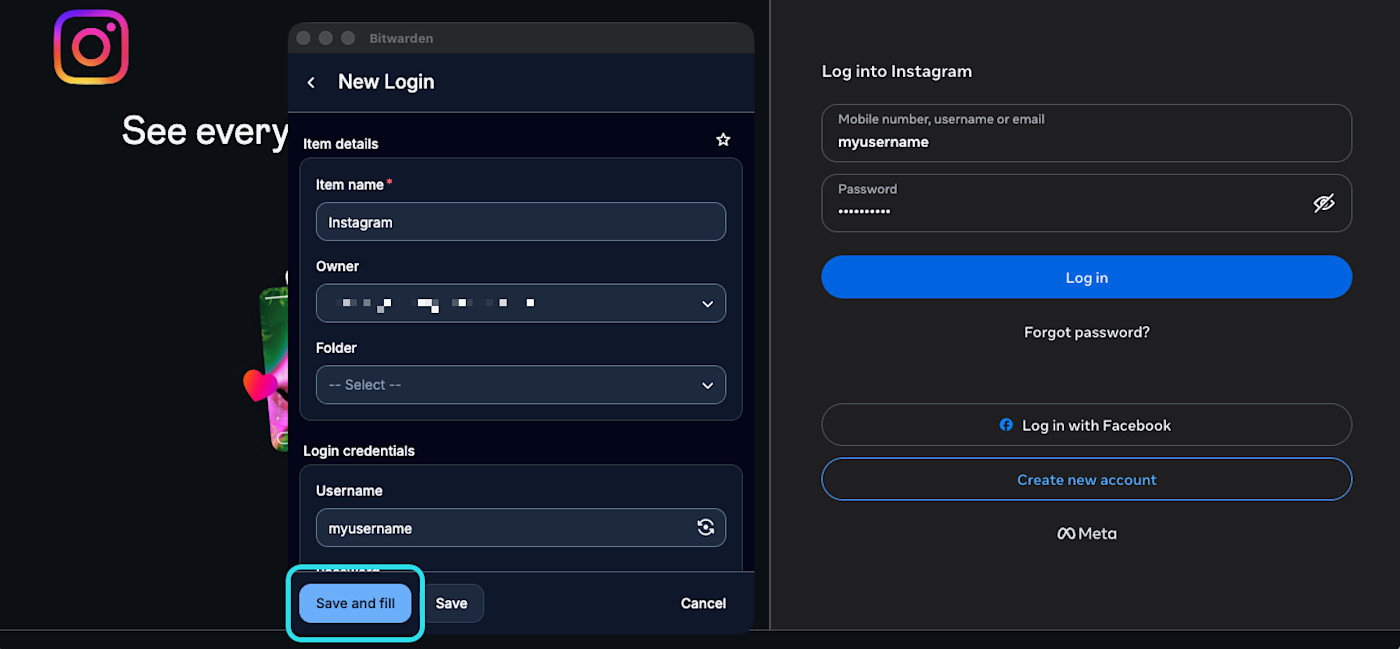Click the Instagram logo icon
The height and width of the screenshot is (649, 1400).
91,47
